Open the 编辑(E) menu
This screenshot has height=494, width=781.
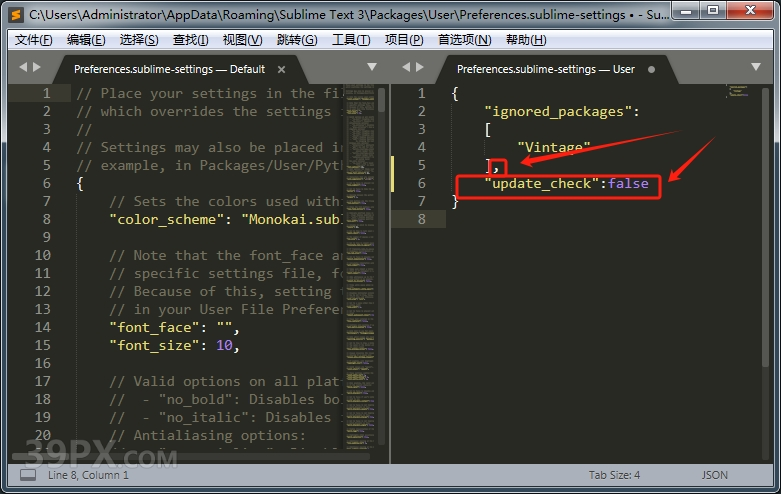click(86, 40)
